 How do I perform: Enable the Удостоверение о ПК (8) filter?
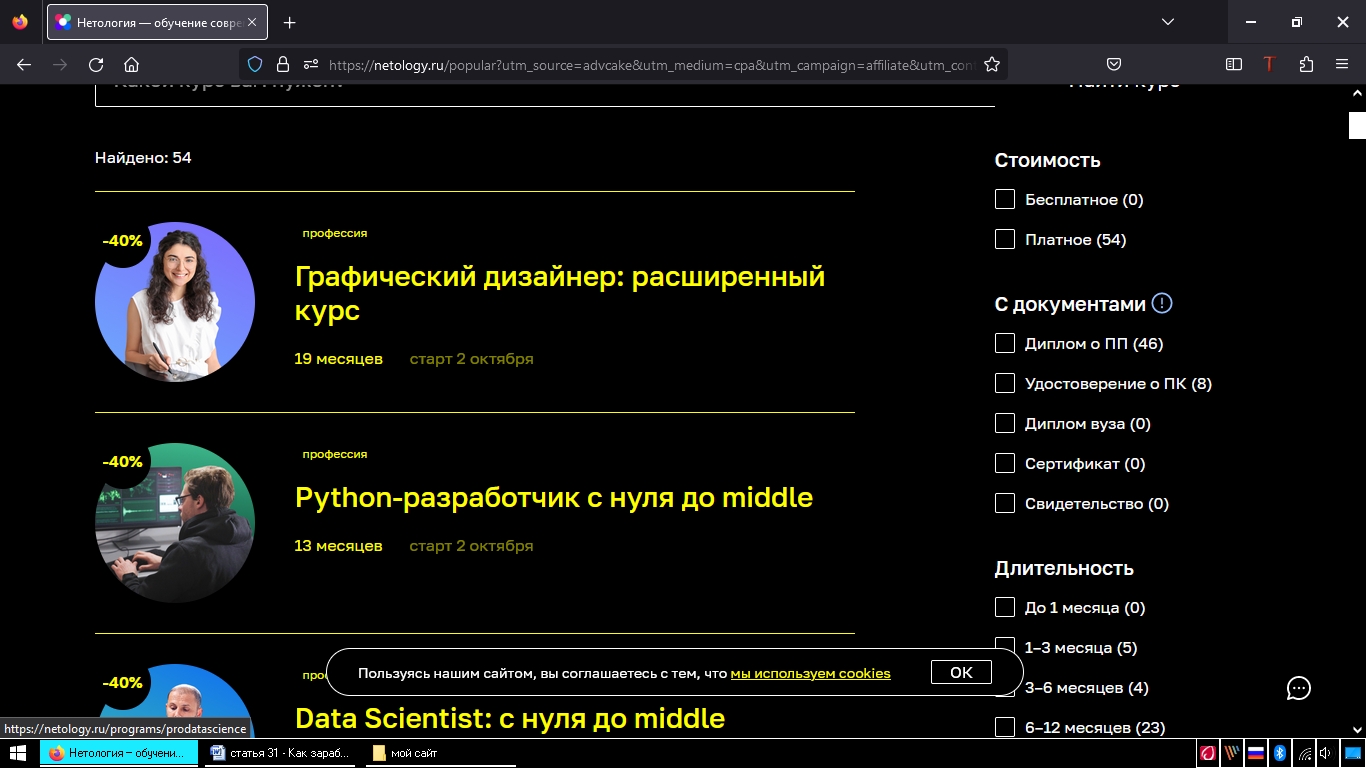[x=1005, y=383]
